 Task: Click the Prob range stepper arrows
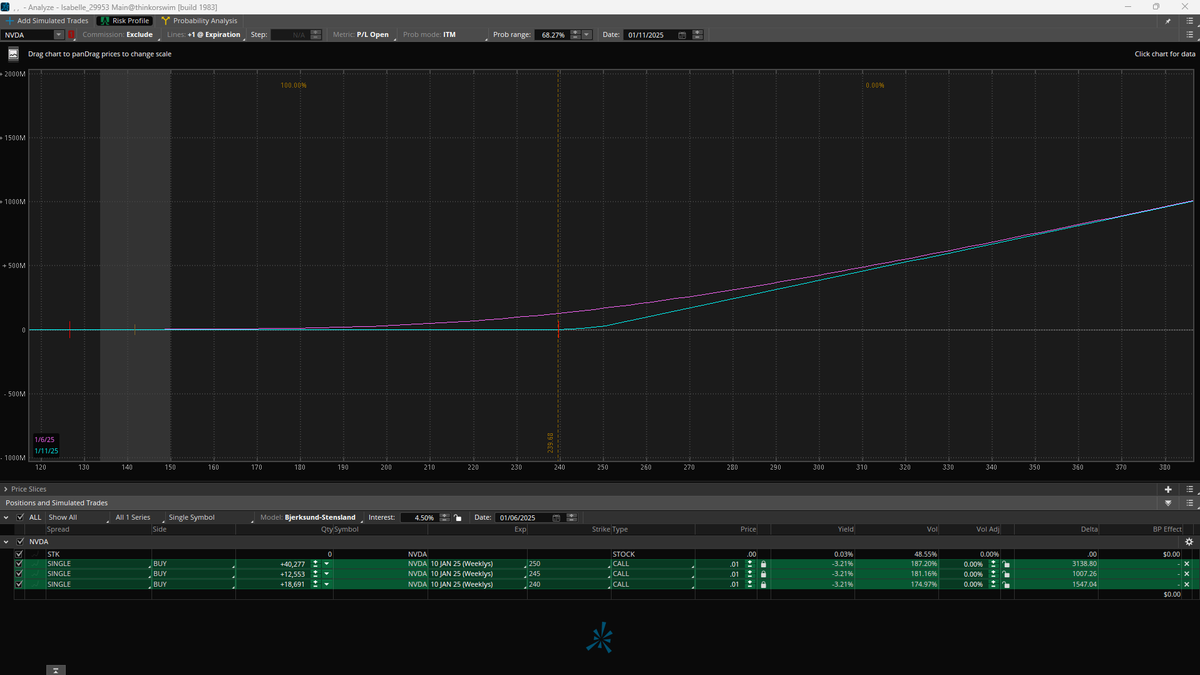tap(574, 34)
